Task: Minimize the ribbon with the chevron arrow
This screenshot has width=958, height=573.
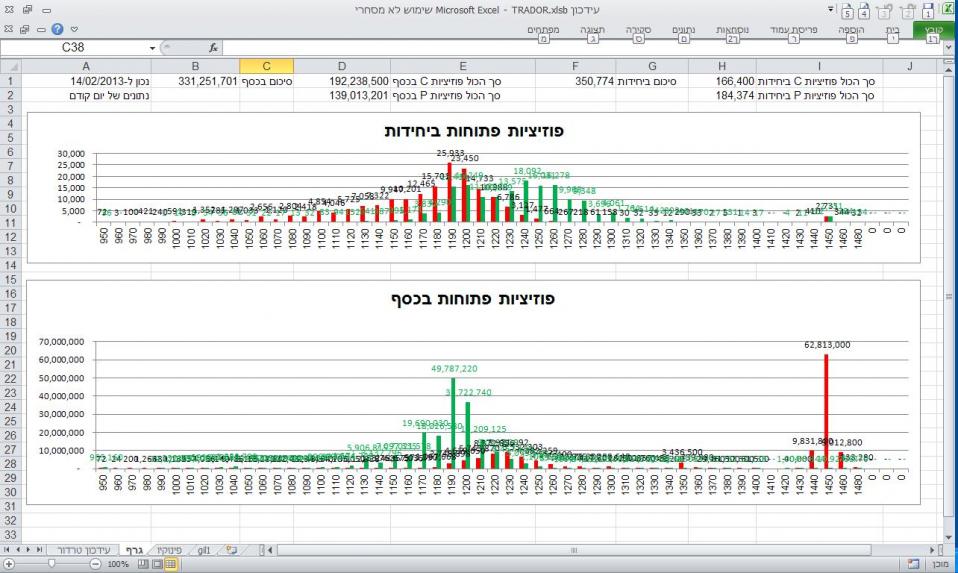Action: pos(75,31)
